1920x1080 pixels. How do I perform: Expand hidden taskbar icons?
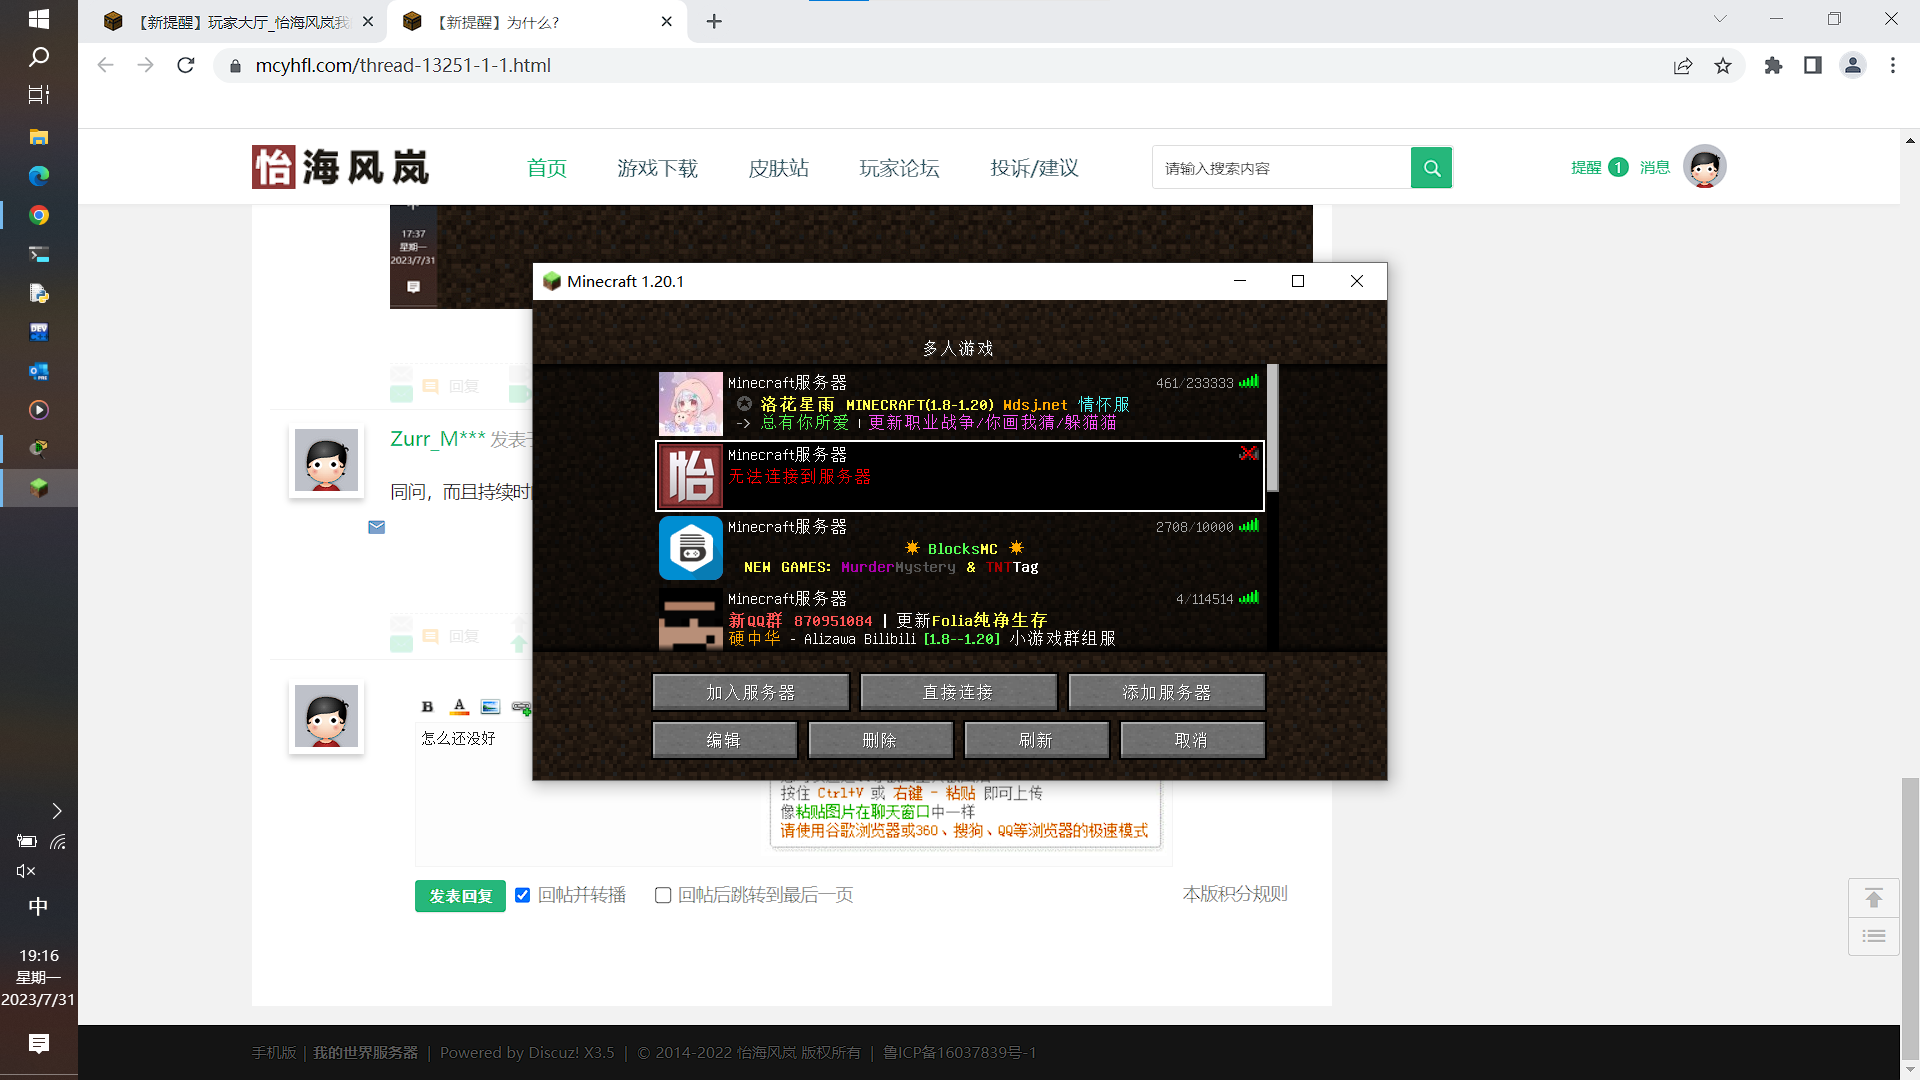[x=57, y=810]
